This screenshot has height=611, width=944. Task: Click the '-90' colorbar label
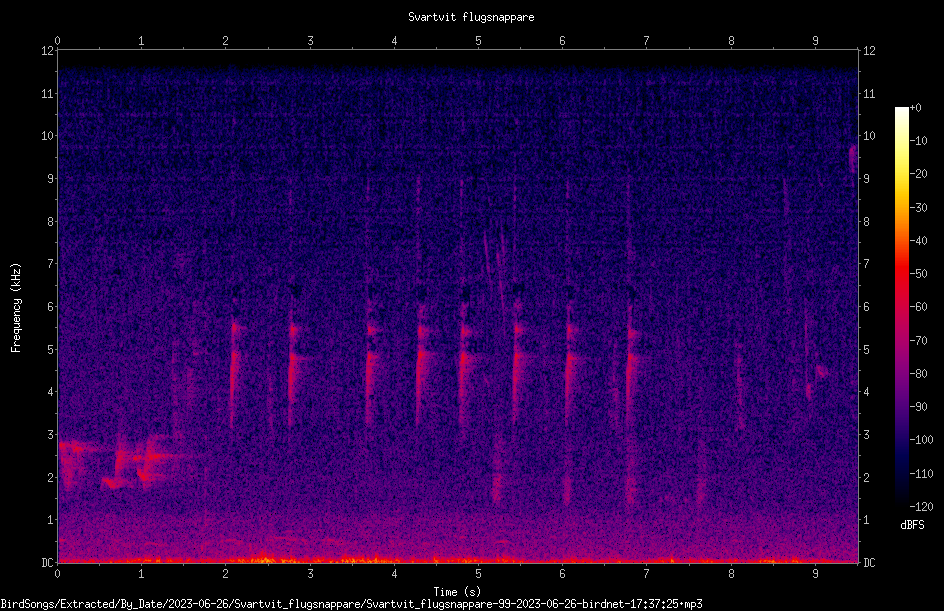[918, 407]
